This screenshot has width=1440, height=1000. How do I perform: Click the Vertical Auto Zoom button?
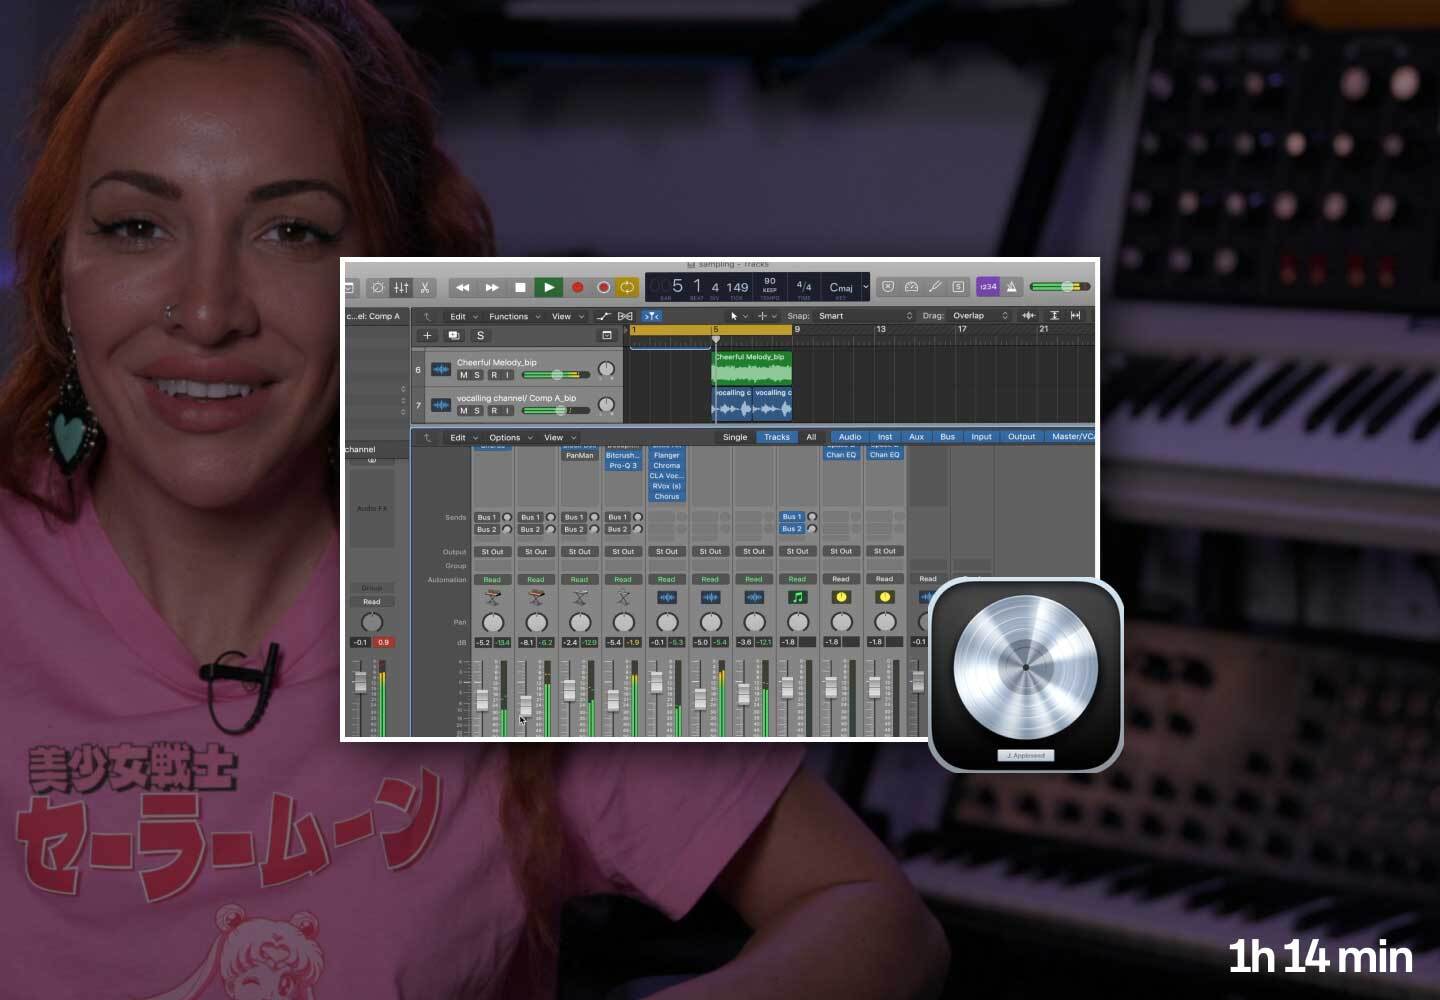[1054, 316]
